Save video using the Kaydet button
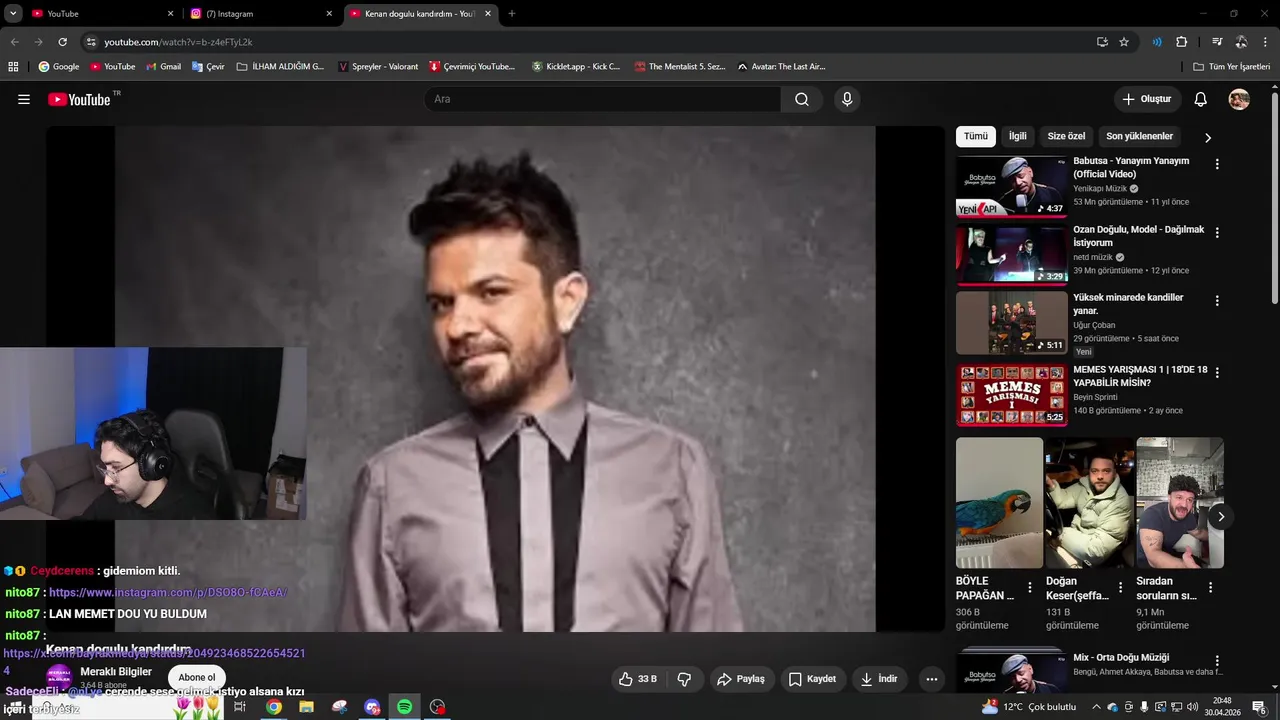This screenshot has width=1280, height=720. pos(812,679)
